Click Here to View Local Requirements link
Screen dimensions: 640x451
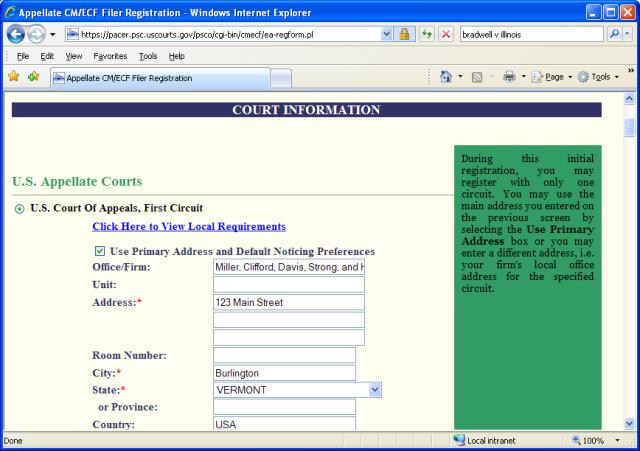[188, 227]
